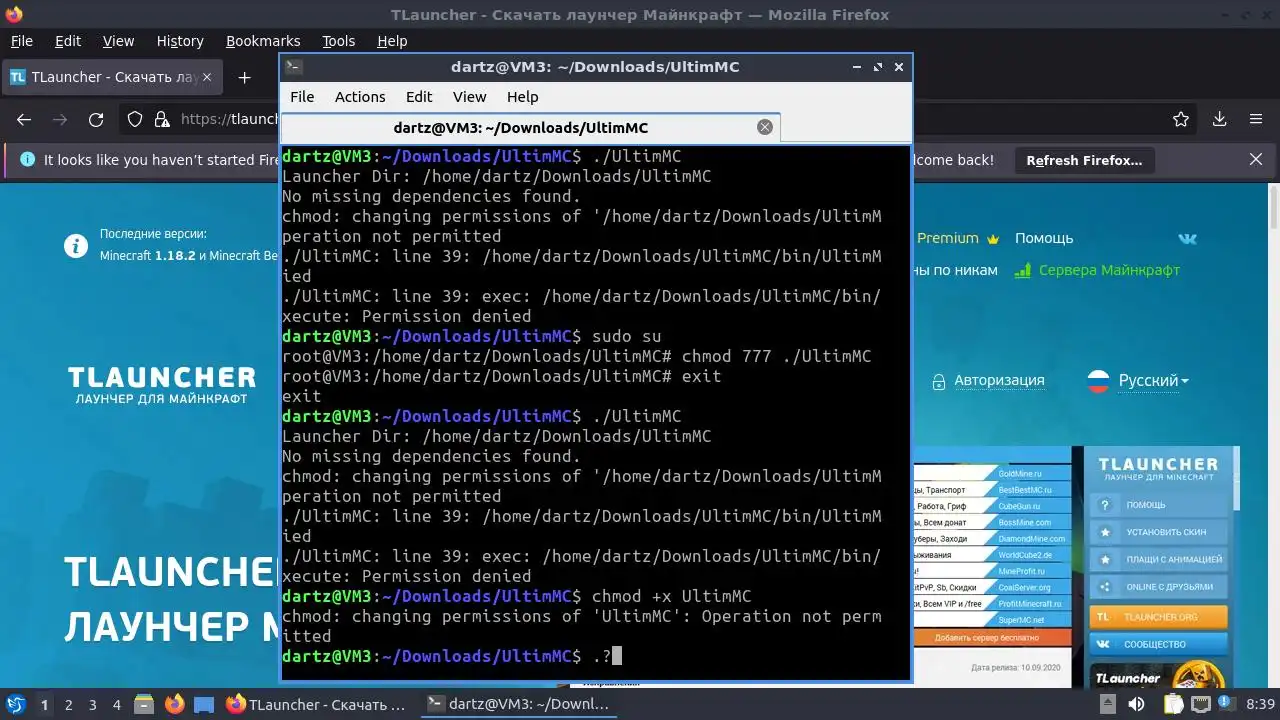Click the notification alert tray icon
This screenshot has height=720, width=1280.
tap(1225, 704)
